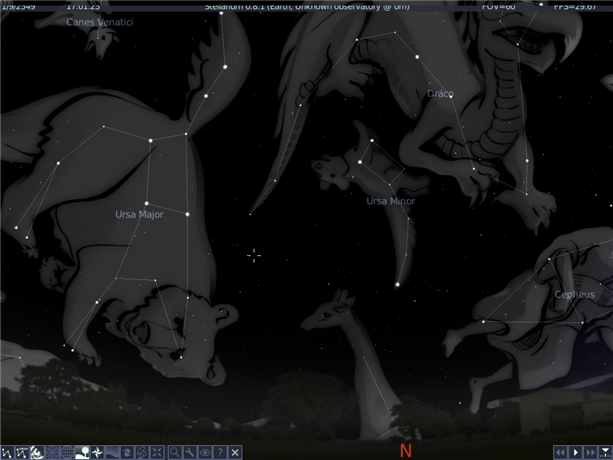Toggle the equatorial grid
Viewport: 613px width, 460px height.
tap(67, 453)
